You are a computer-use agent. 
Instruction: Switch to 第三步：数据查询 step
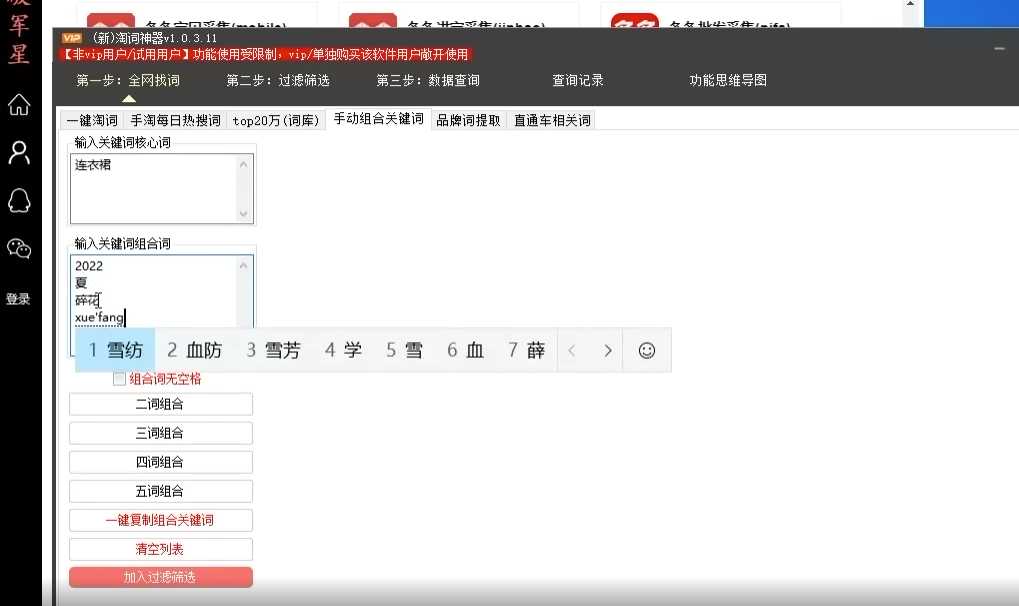point(428,80)
